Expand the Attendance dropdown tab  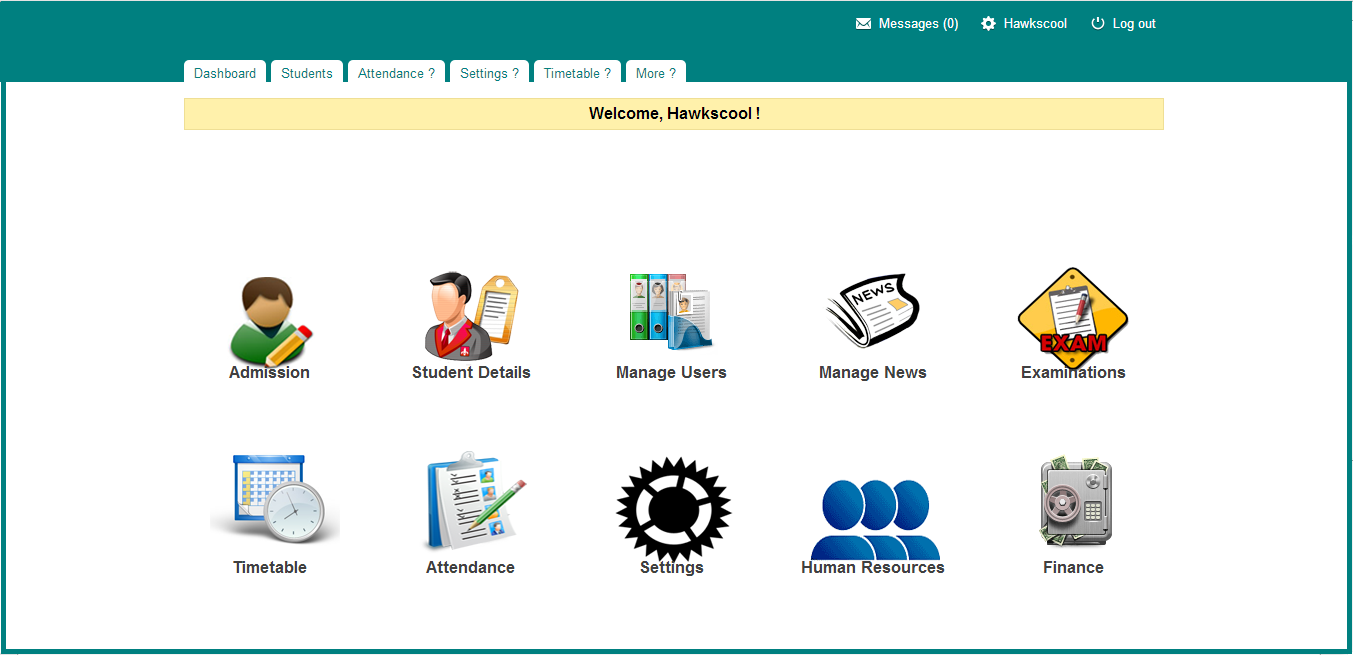coord(396,73)
